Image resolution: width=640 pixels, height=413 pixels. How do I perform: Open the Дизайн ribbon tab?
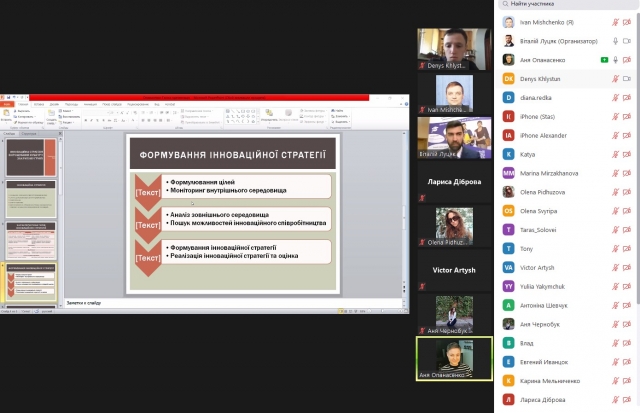(54, 104)
